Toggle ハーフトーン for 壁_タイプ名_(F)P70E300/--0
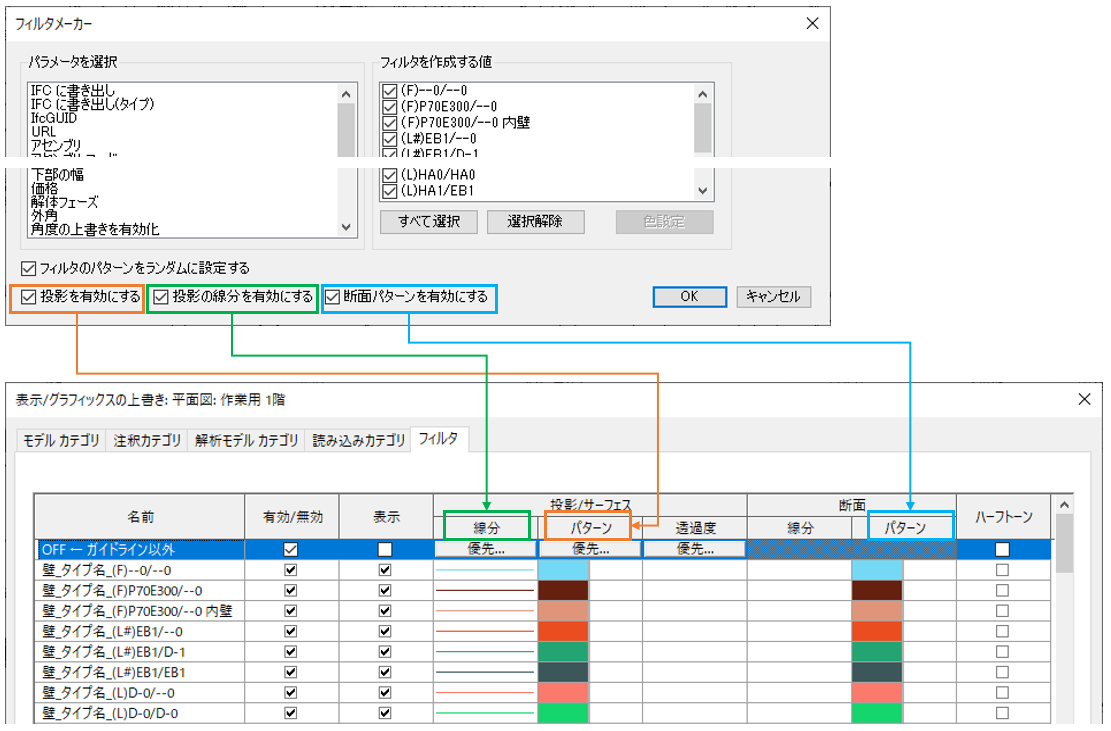This screenshot has height=731, width=1111. tap(1002, 590)
